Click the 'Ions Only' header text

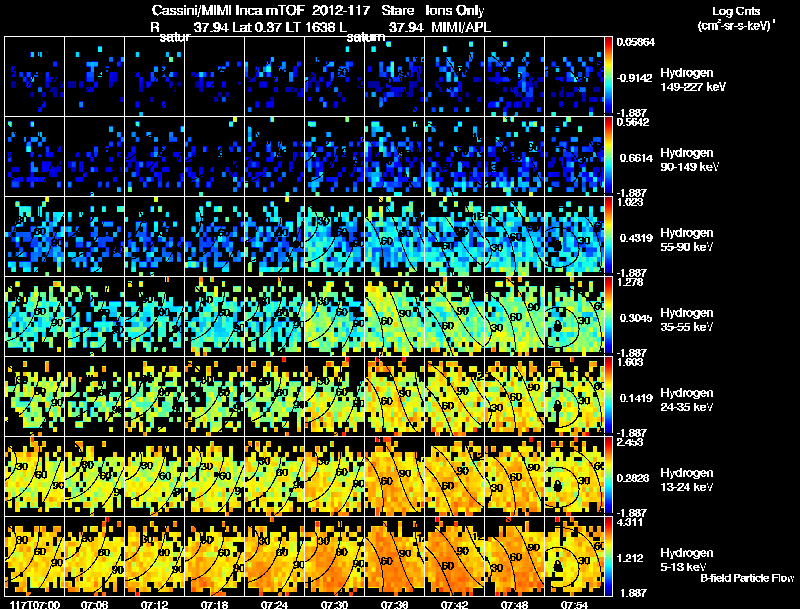[455, 11]
